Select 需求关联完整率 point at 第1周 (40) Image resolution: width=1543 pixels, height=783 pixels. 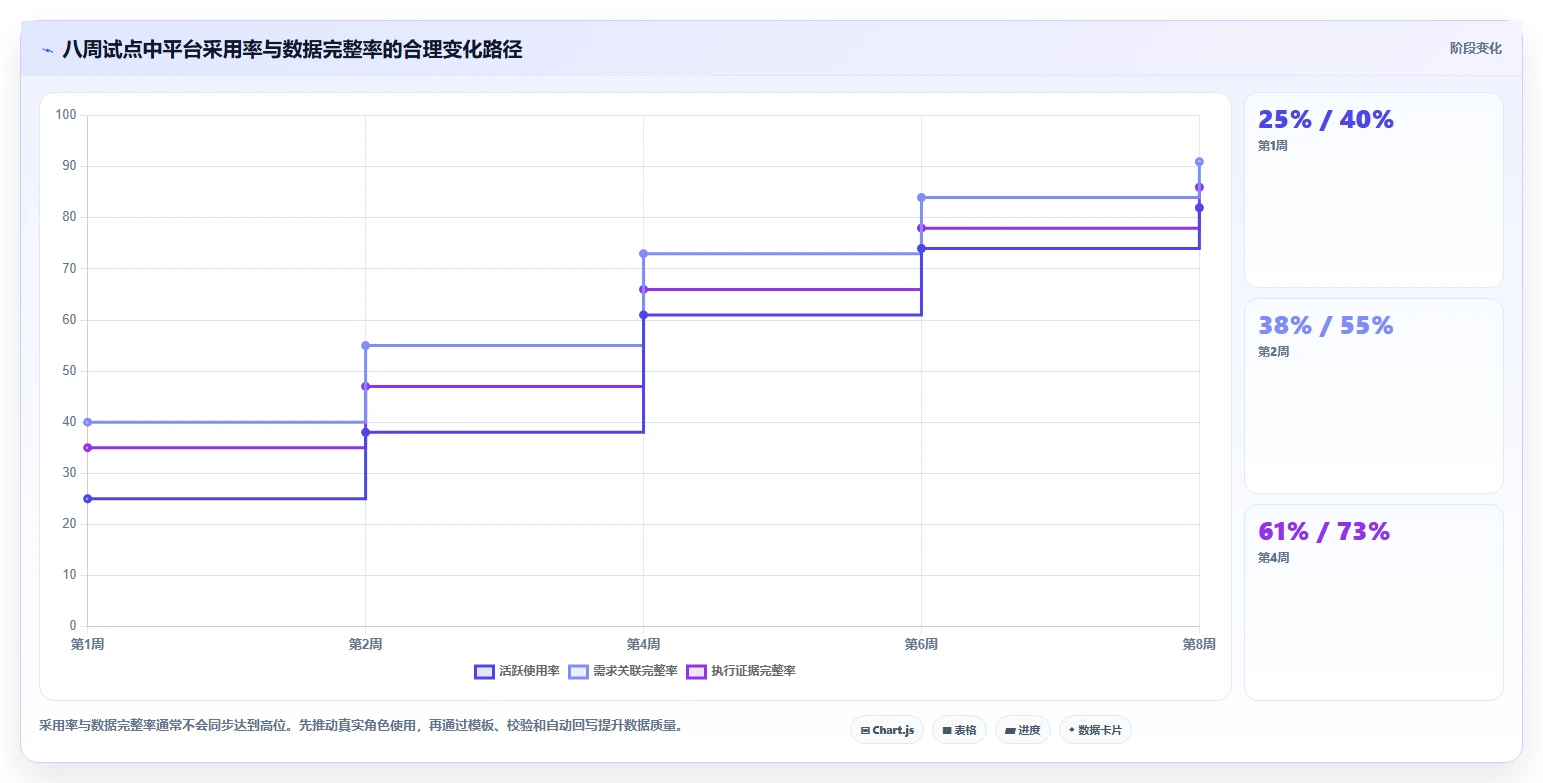pyautogui.click(x=88, y=422)
